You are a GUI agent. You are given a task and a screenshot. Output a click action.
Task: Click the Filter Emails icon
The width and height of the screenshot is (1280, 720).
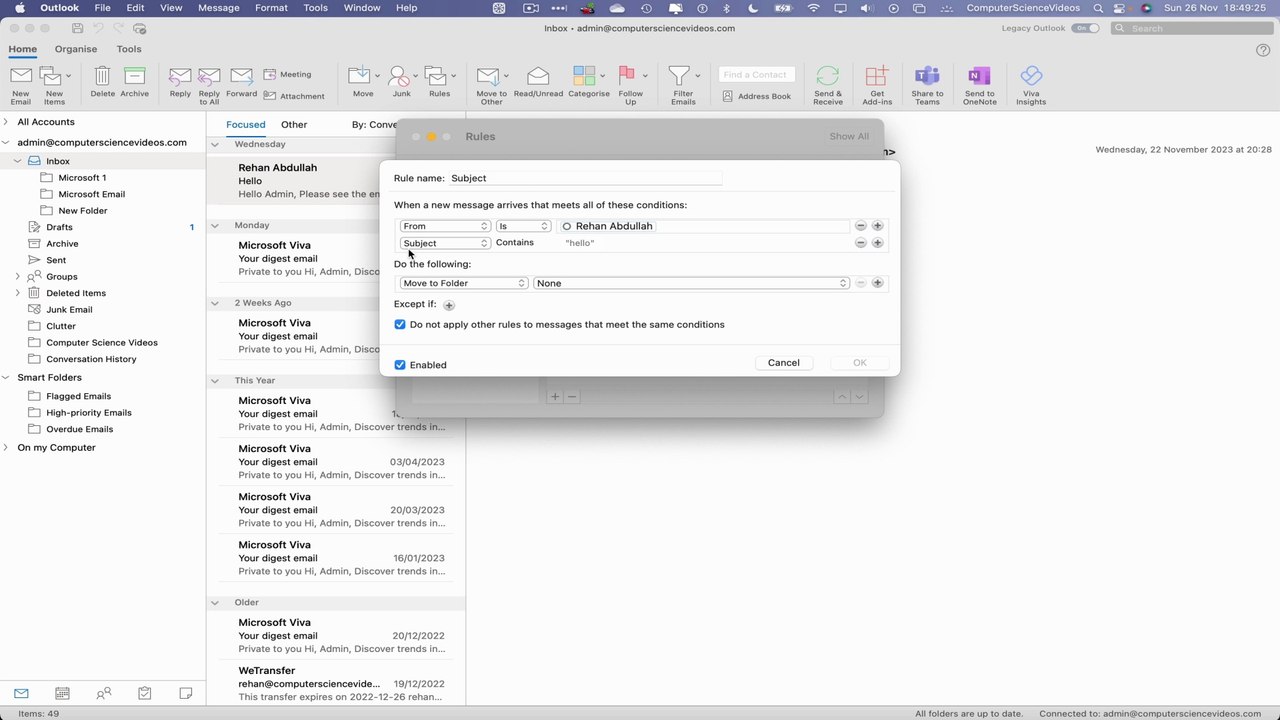679,77
